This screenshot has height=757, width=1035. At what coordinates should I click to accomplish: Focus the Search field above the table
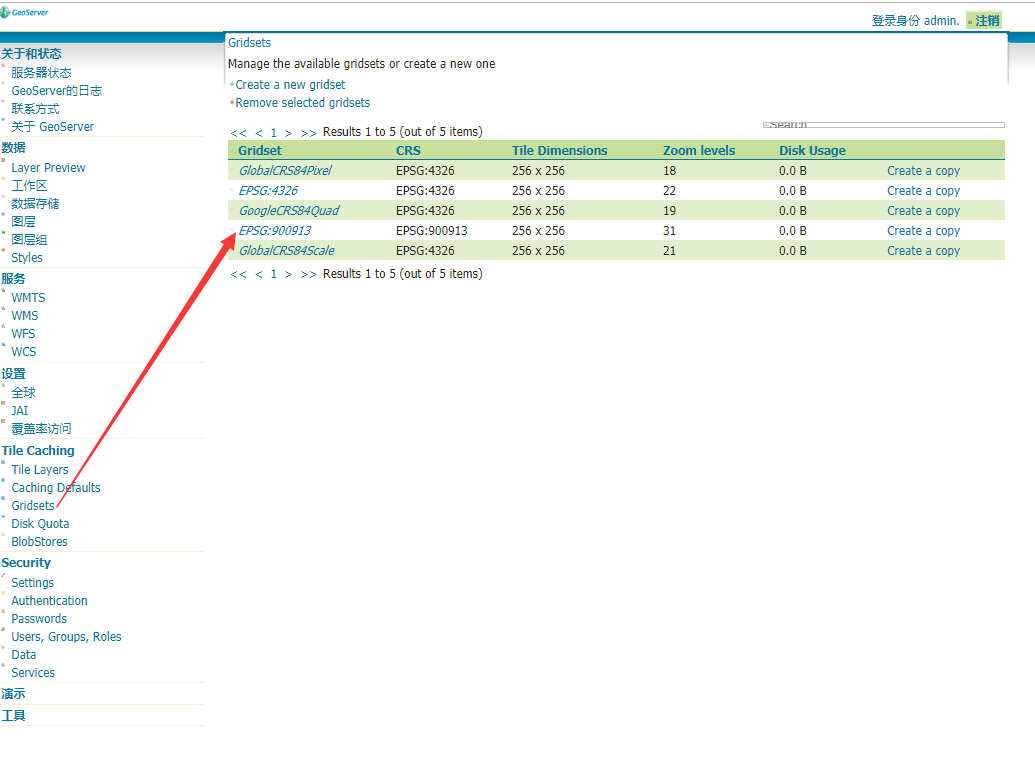884,125
